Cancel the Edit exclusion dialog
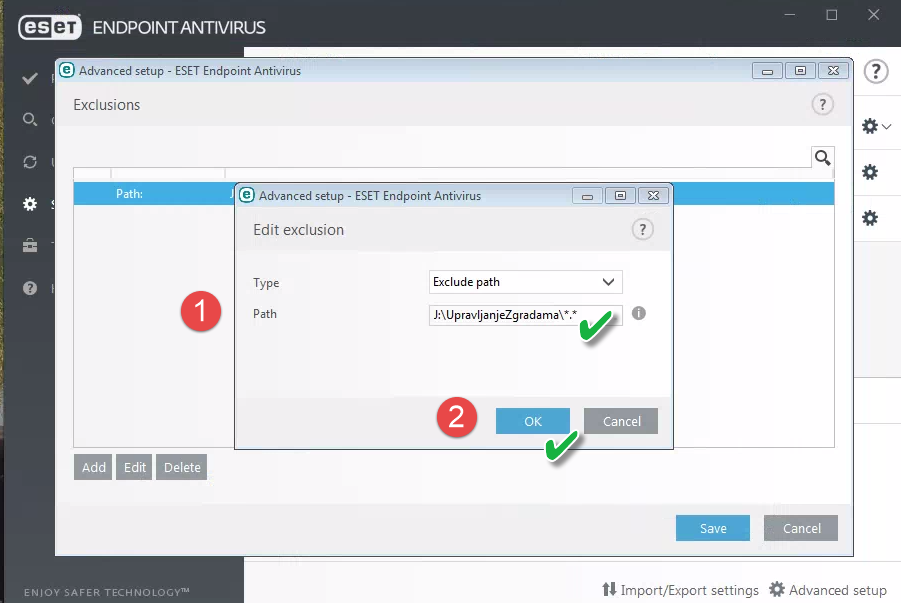Image resolution: width=901 pixels, height=603 pixels. (x=621, y=421)
